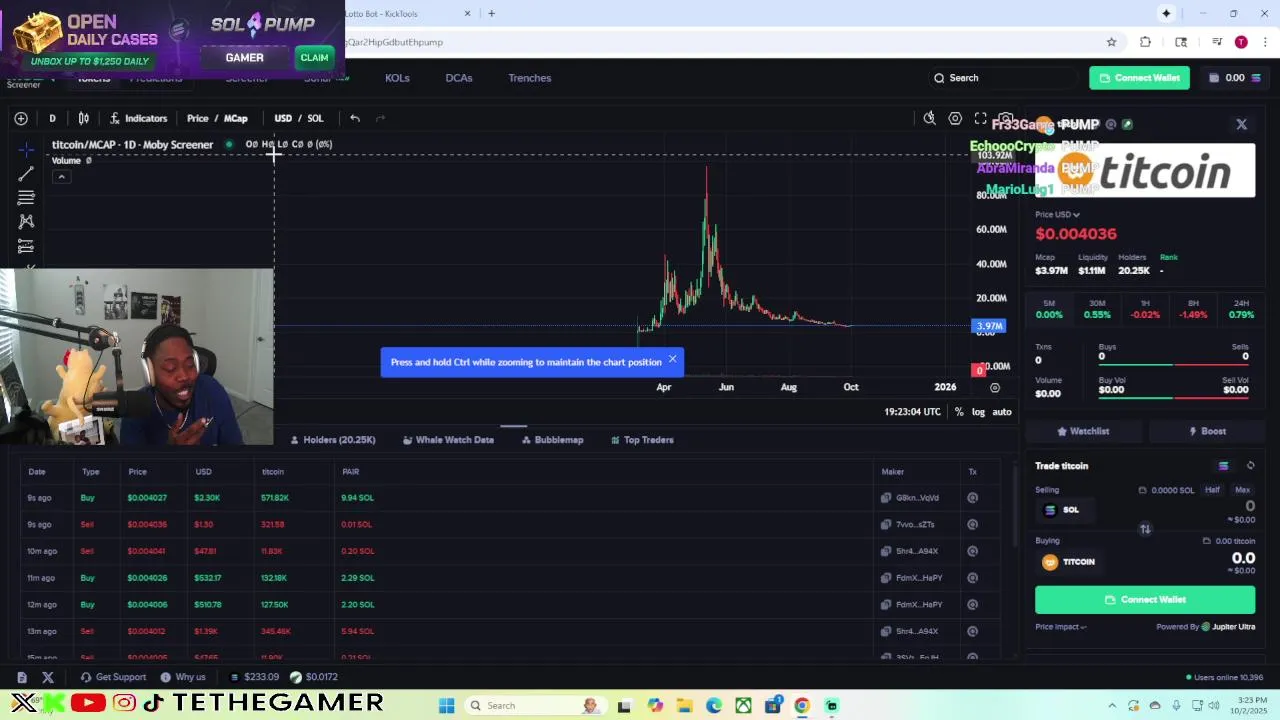Set selling amount to Half

pos(1212,490)
